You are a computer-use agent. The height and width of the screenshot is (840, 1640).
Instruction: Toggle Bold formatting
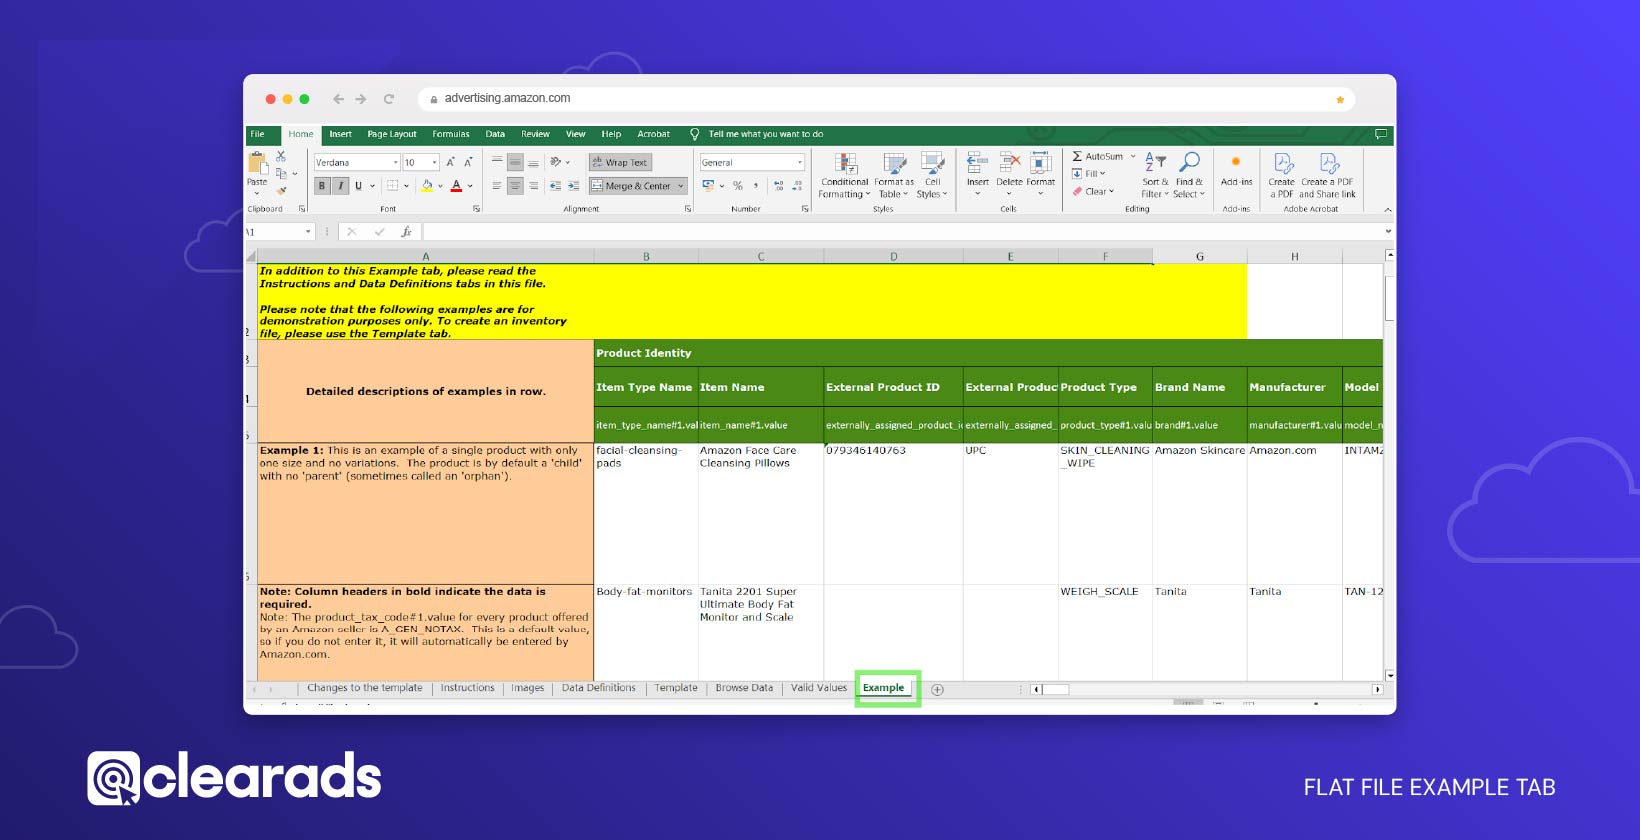(322, 186)
